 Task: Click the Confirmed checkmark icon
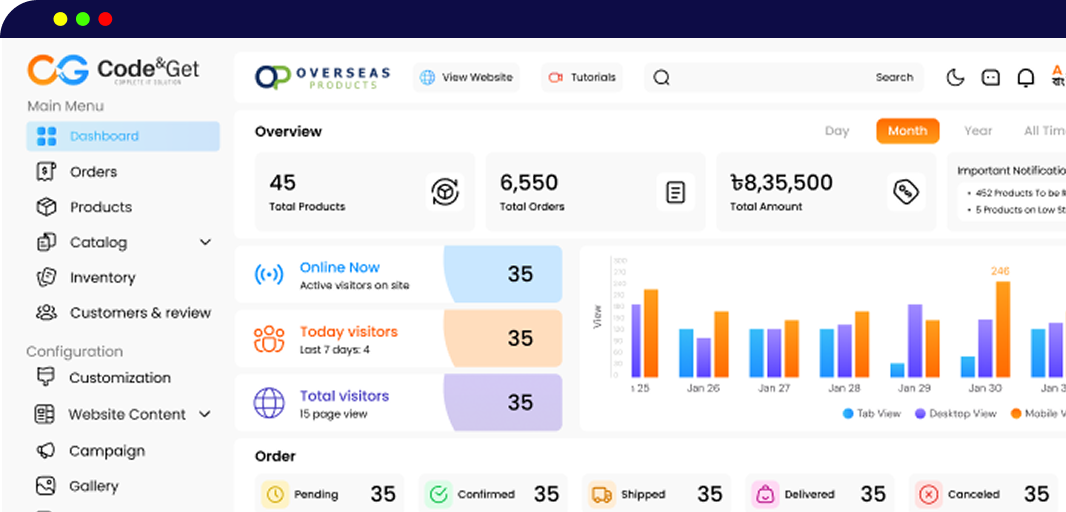coord(439,494)
